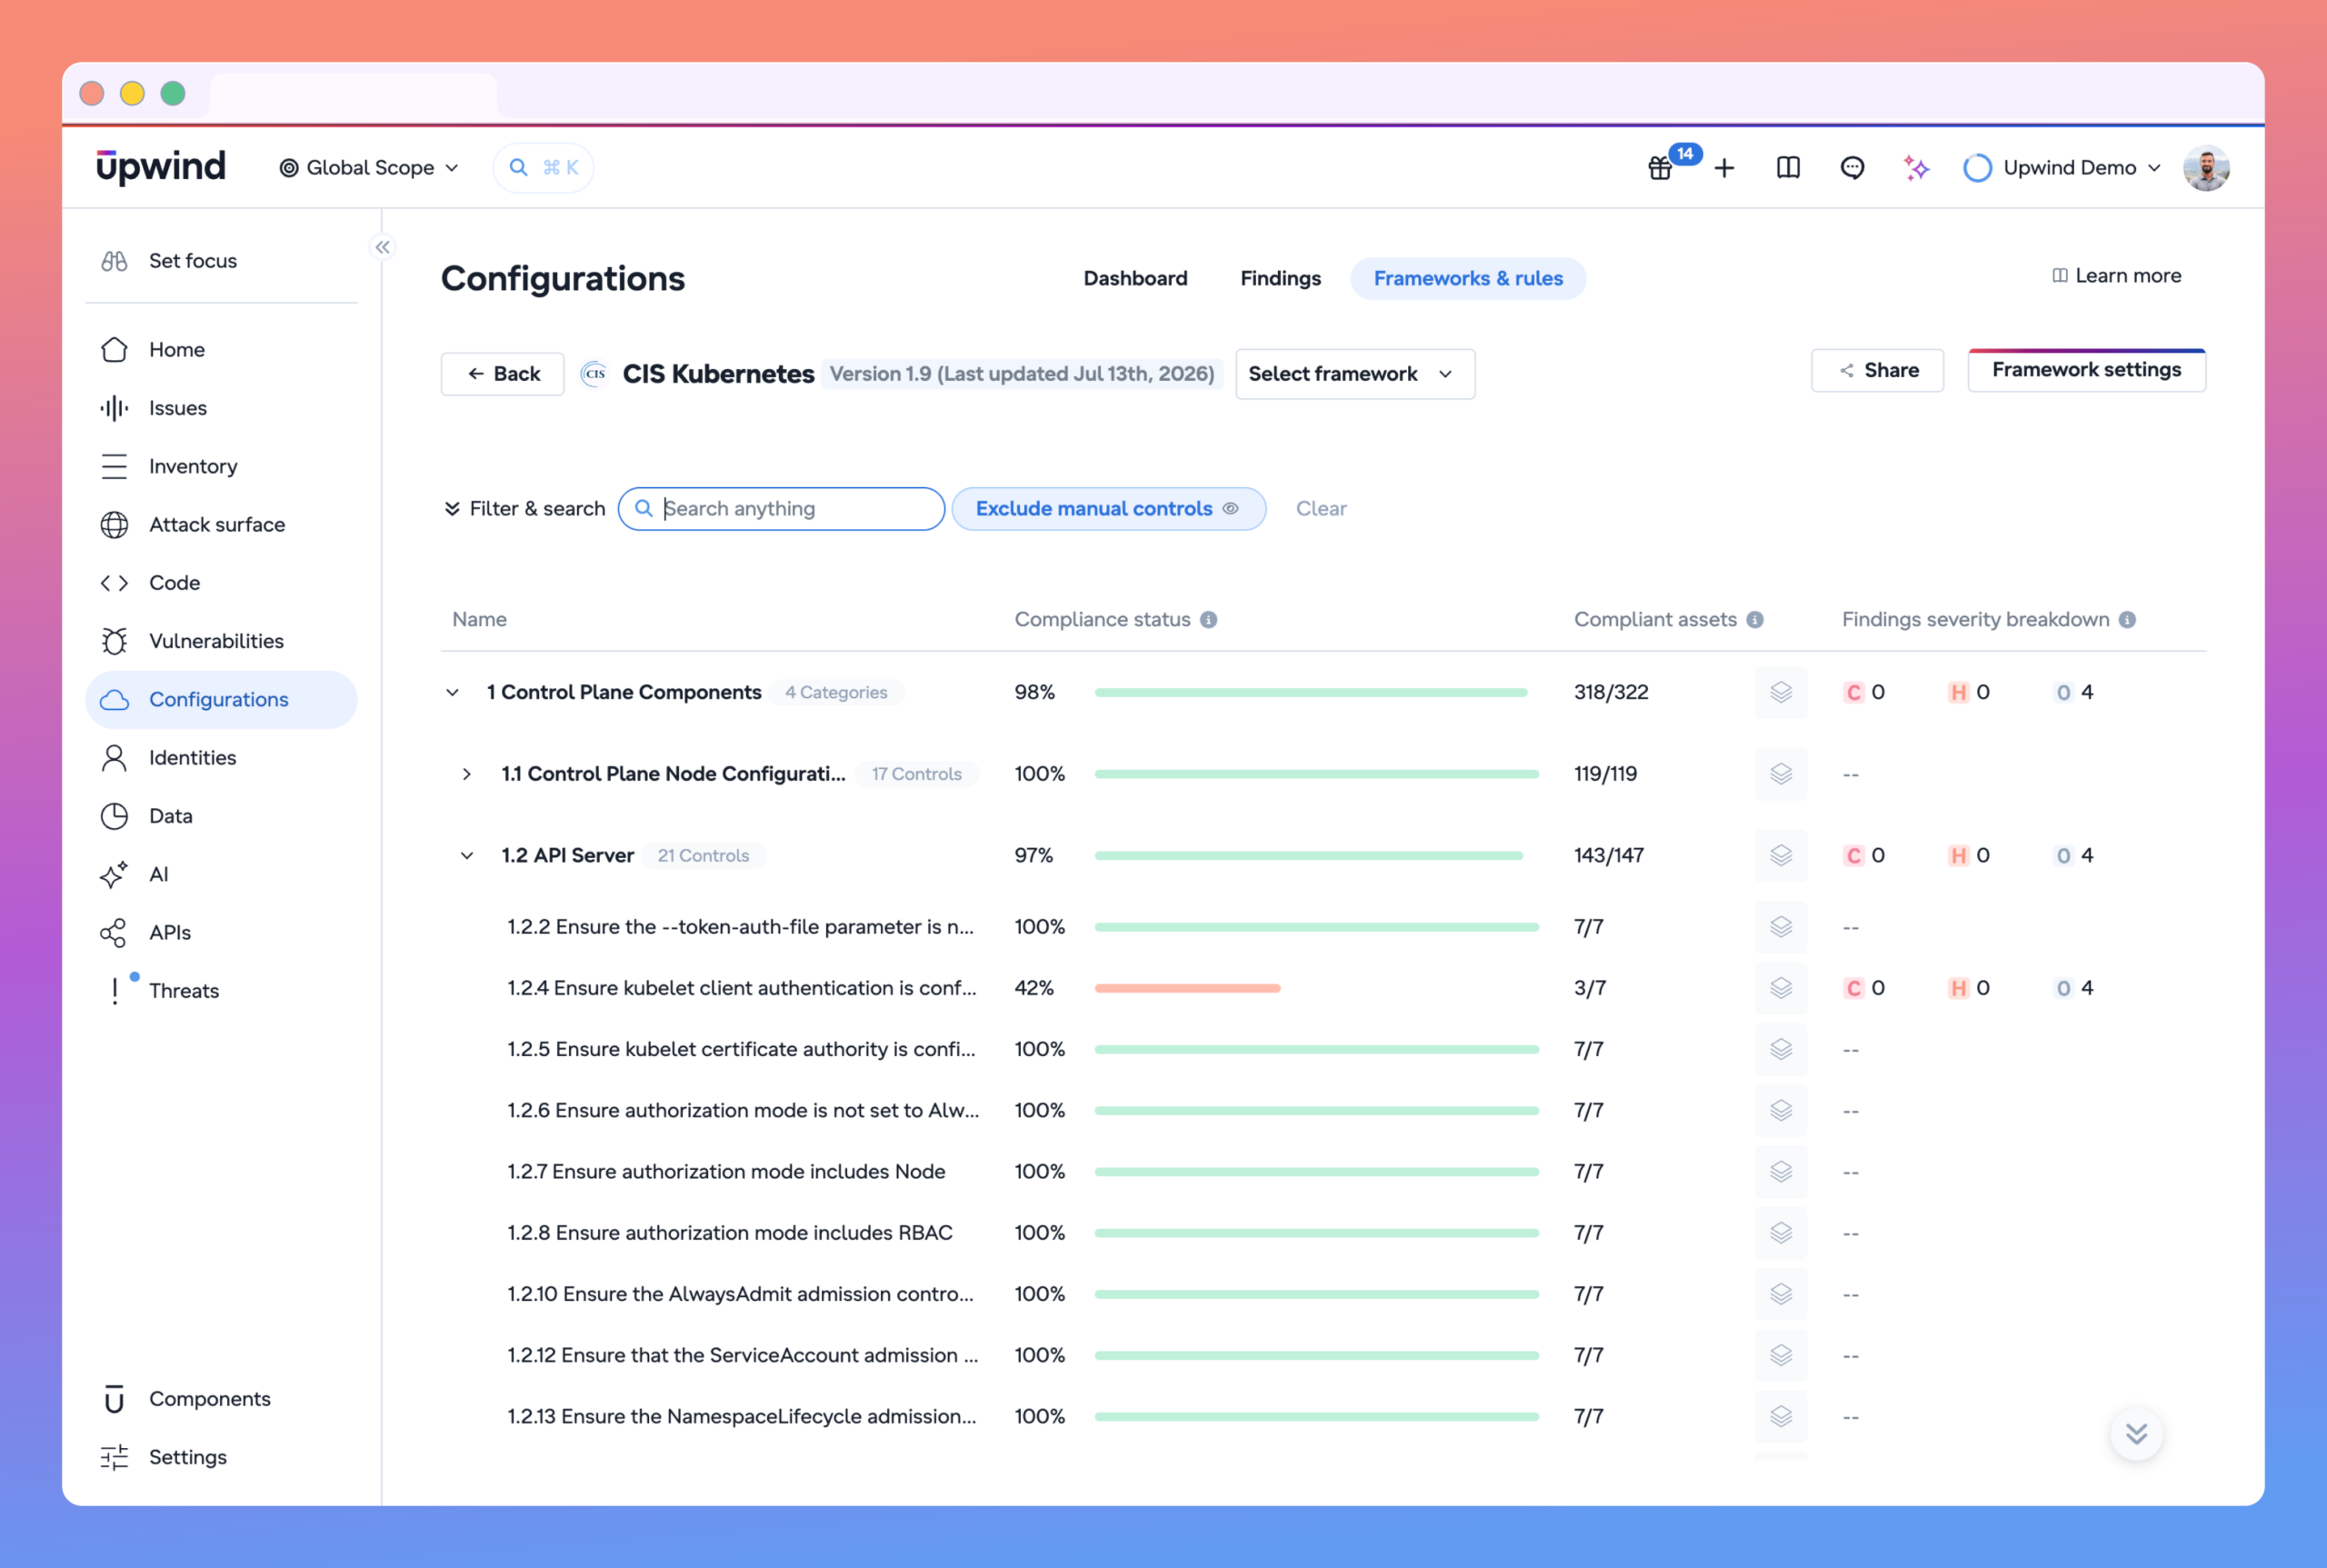2327x1568 pixels.
Task: Switch to the Dashboard tab
Action: coord(1135,279)
